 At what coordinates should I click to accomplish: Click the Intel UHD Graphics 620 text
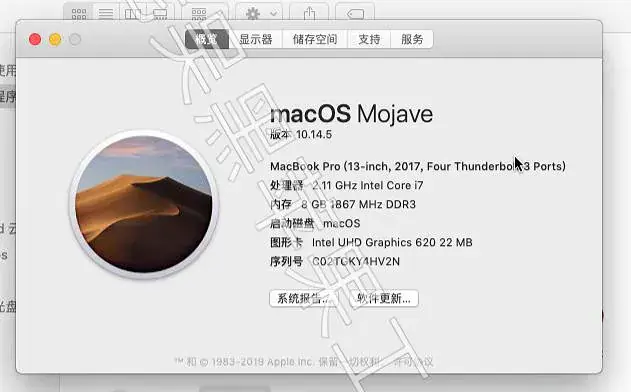coord(392,242)
